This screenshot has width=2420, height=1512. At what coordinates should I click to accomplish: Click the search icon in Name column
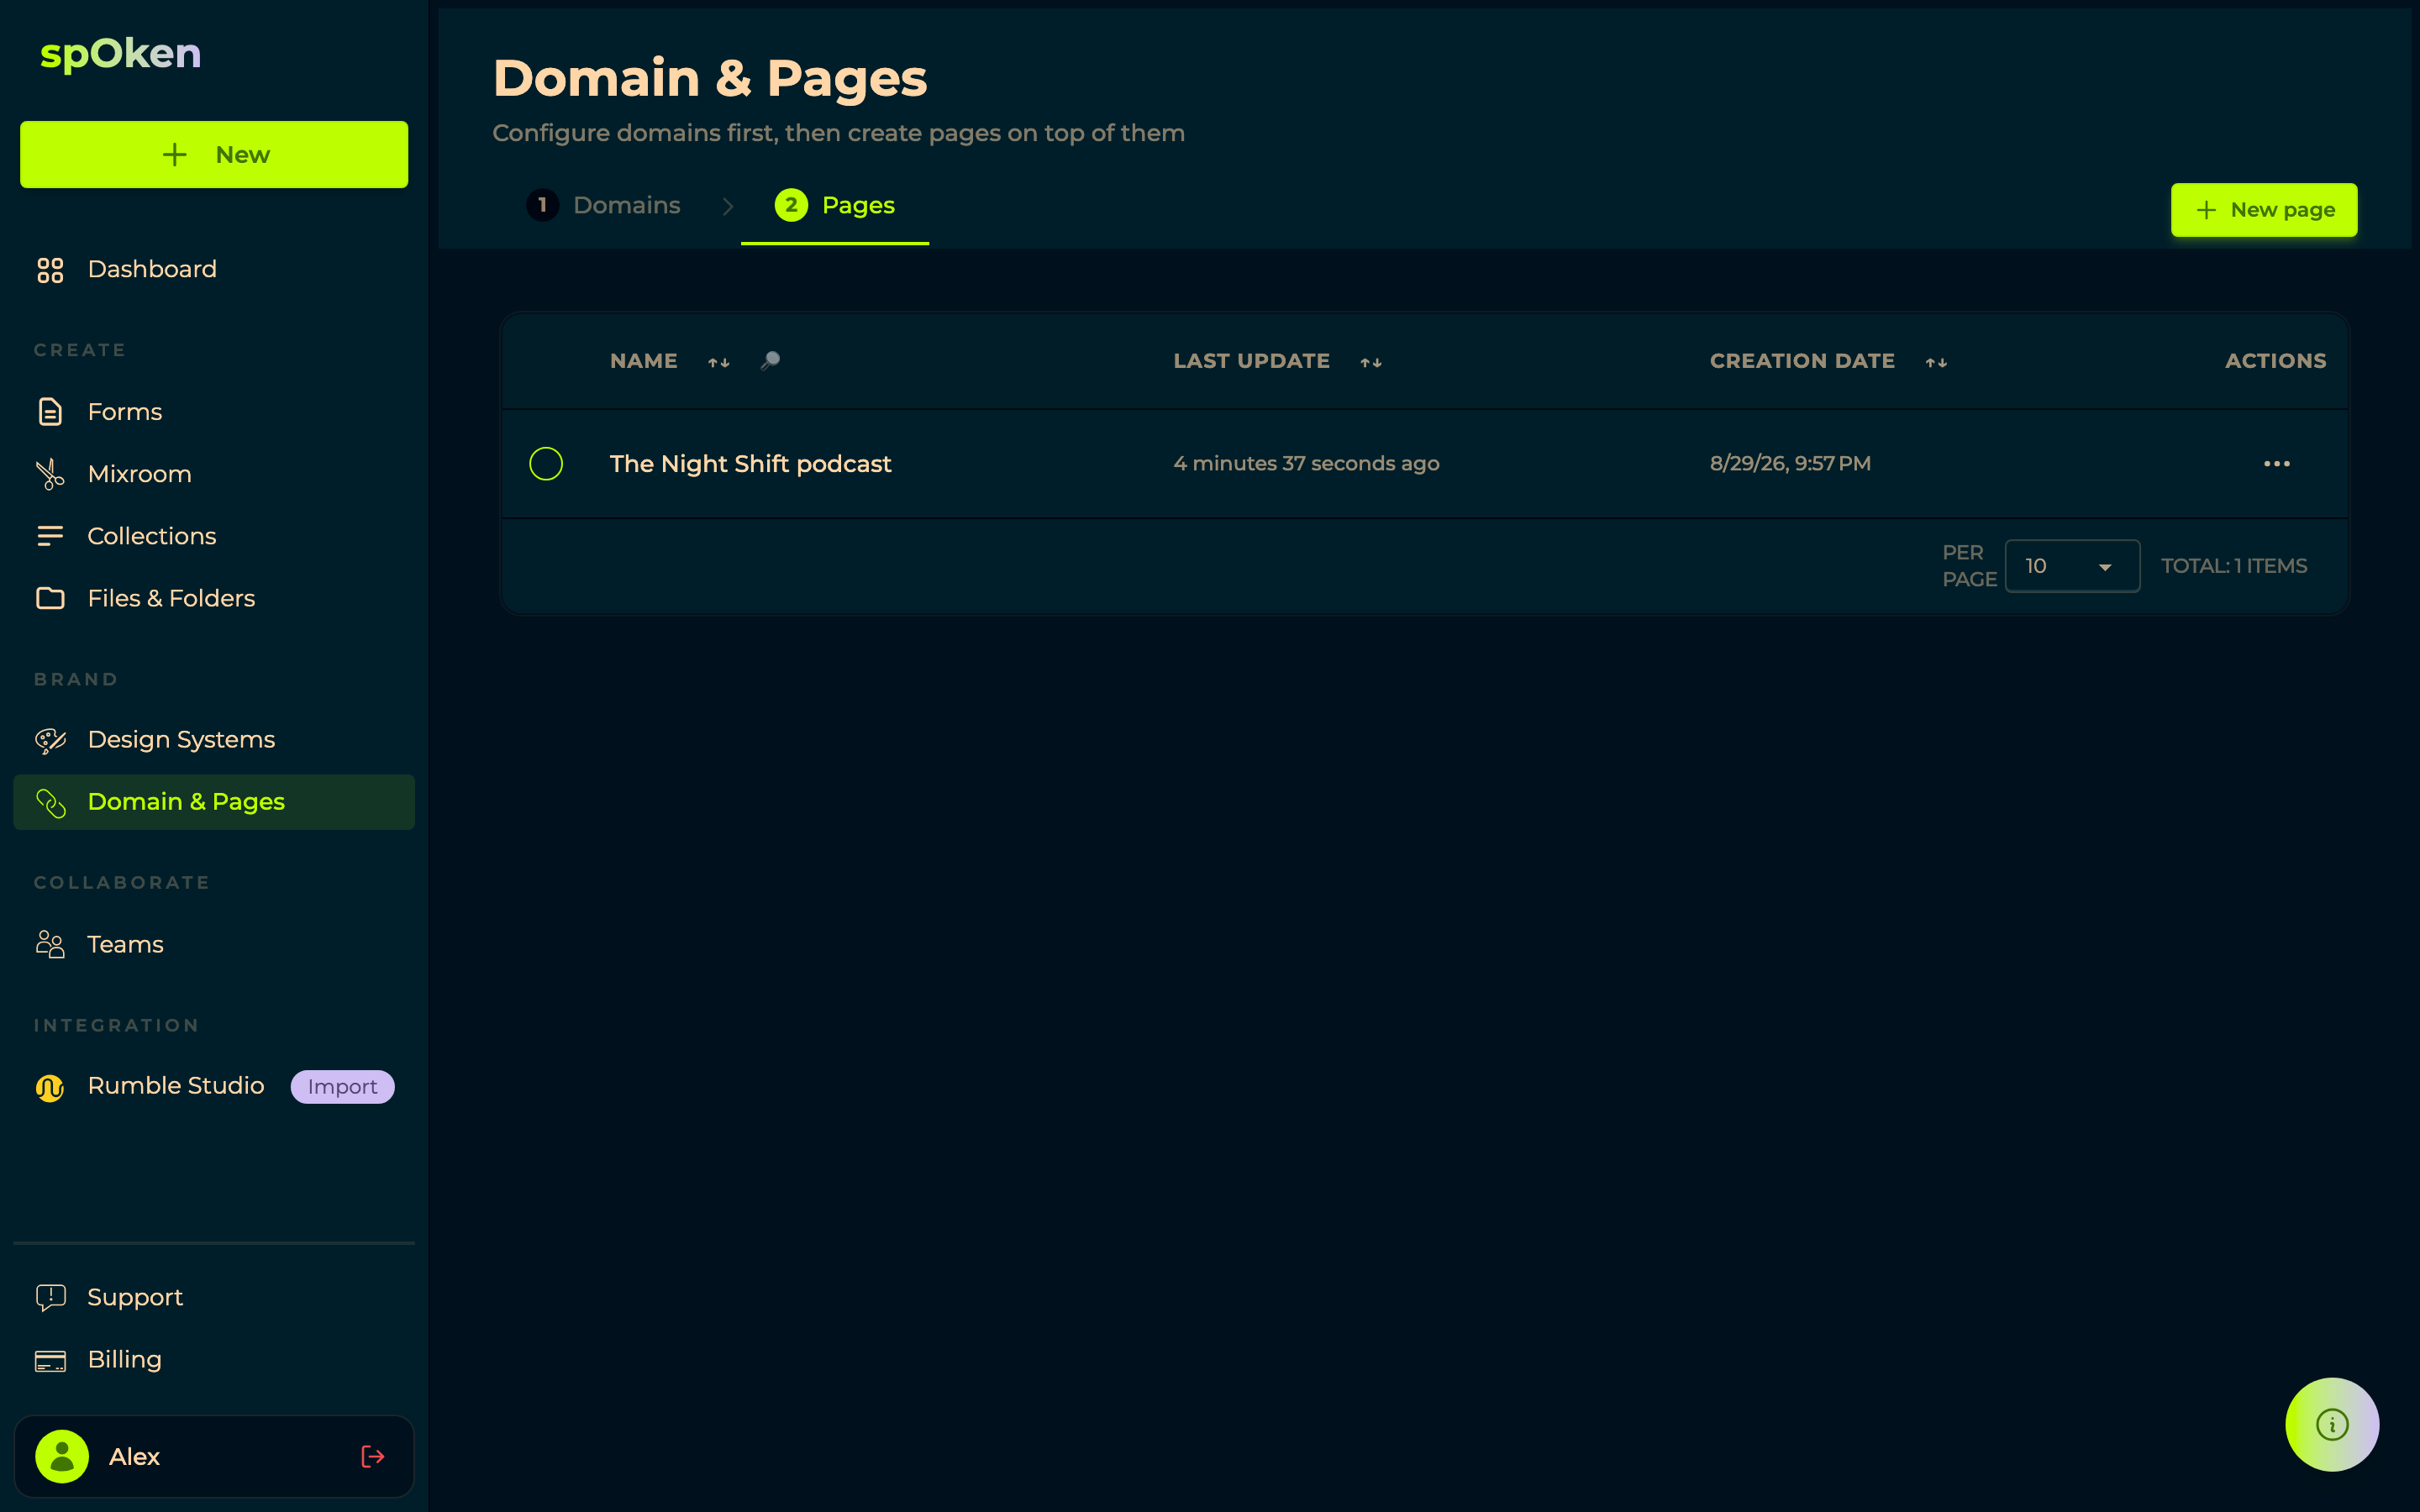(770, 361)
